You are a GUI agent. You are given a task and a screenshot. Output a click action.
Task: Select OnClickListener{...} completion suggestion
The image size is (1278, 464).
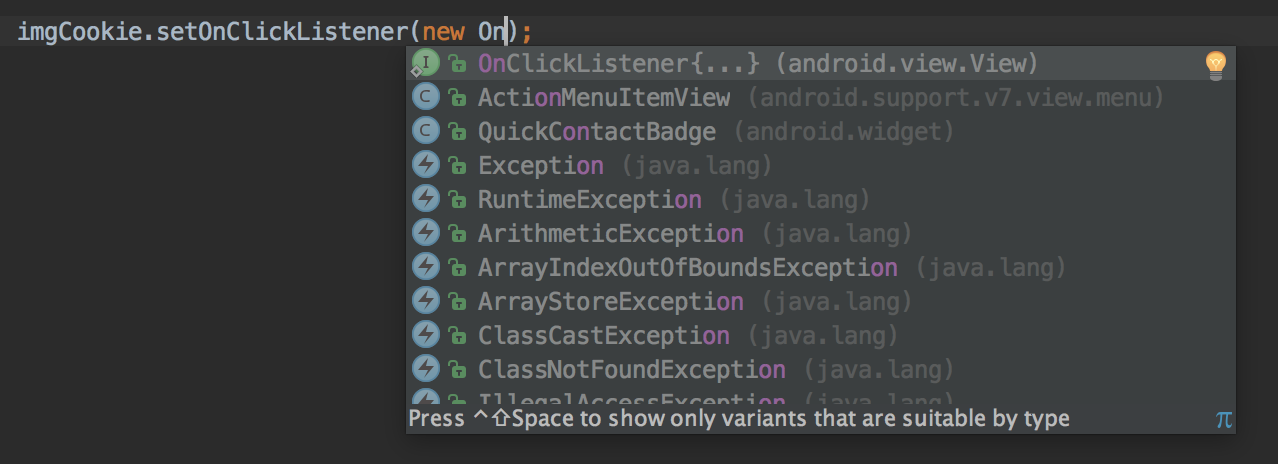click(820, 64)
